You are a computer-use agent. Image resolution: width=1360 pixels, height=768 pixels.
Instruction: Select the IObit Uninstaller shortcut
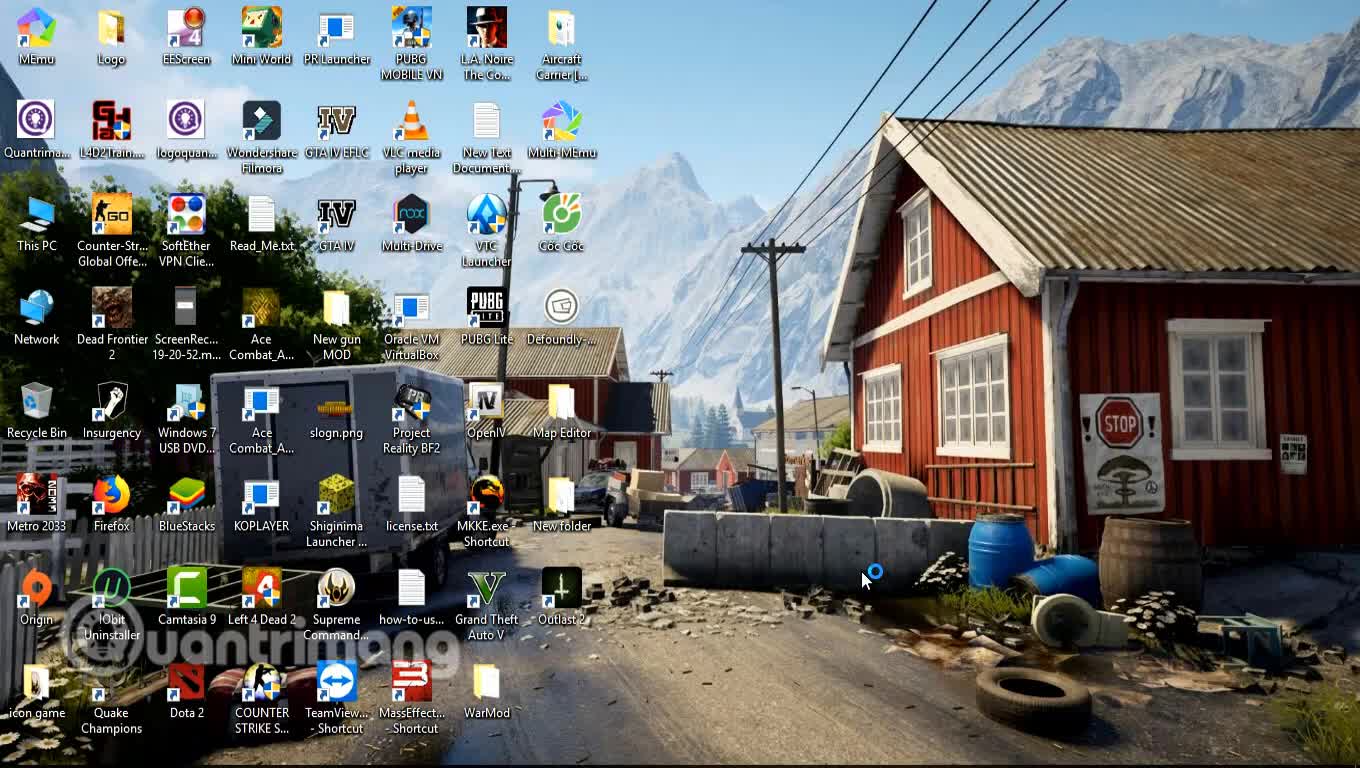pos(112,604)
